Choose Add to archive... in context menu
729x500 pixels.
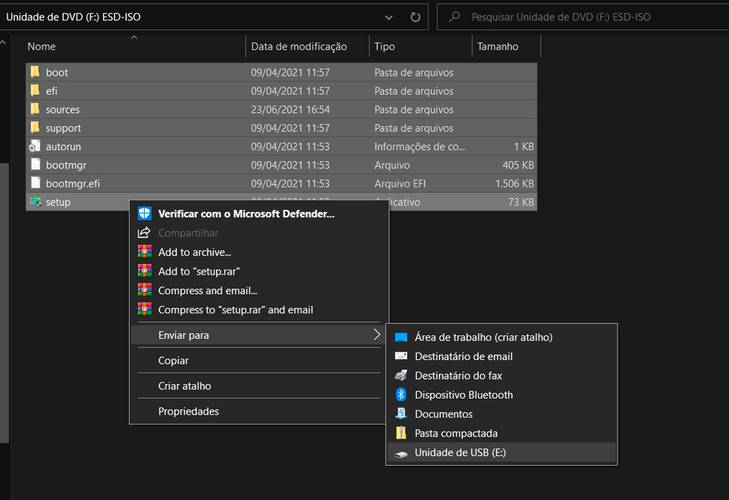point(258,252)
